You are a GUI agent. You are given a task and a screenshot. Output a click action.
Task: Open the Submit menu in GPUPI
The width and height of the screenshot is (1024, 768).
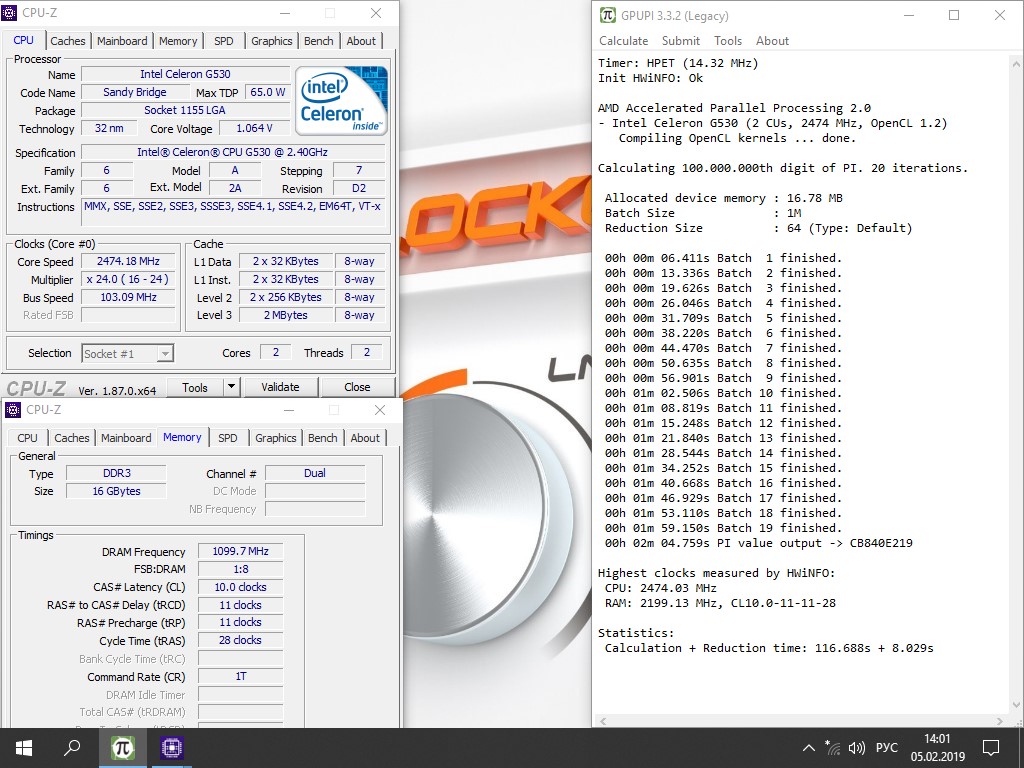coord(680,40)
